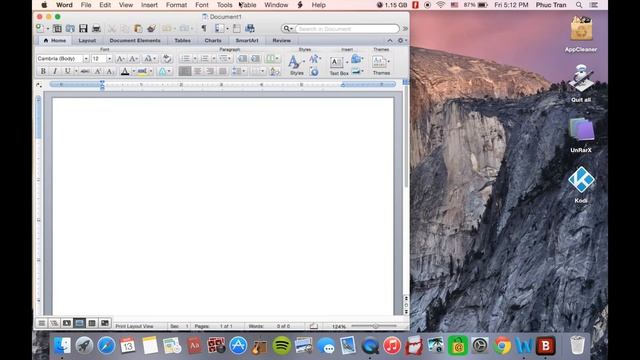
Task: Click the Align Text Right icon
Action: (210, 71)
